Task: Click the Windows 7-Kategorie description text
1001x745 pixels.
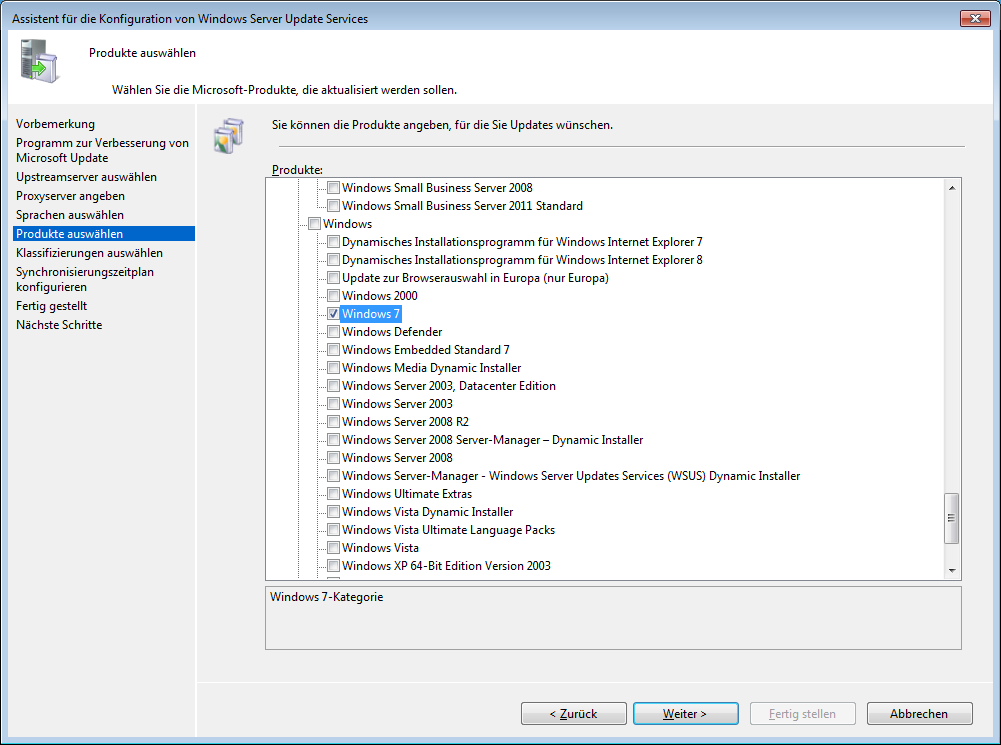Action: click(326, 597)
